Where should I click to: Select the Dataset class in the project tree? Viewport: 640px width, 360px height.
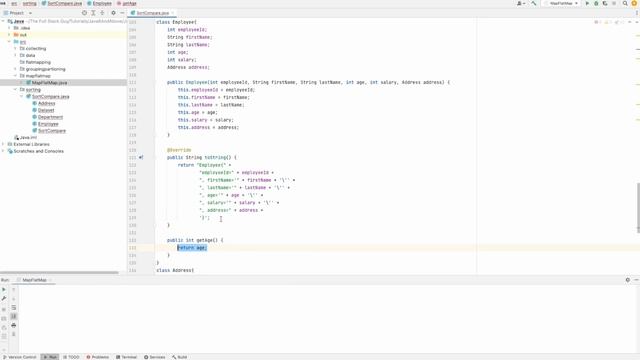coord(46,110)
